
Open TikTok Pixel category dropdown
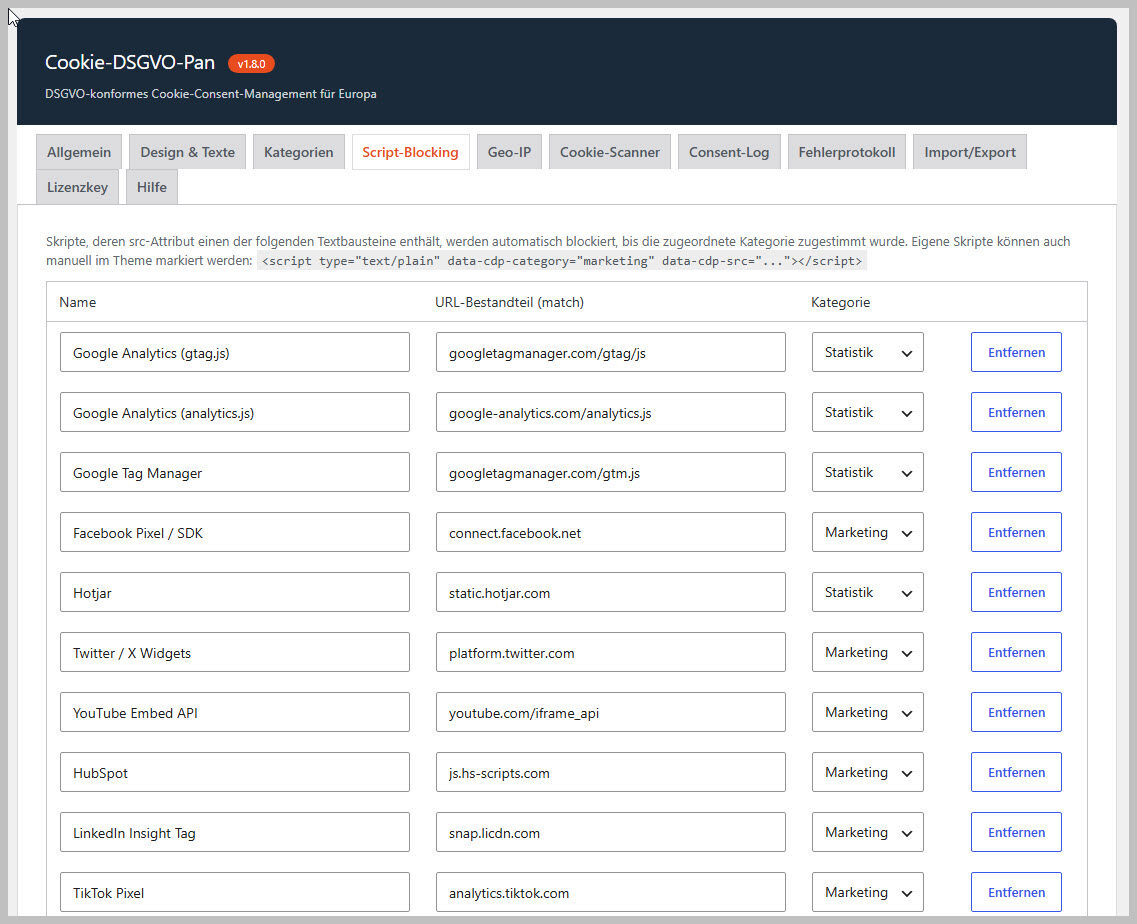click(x=867, y=892)
